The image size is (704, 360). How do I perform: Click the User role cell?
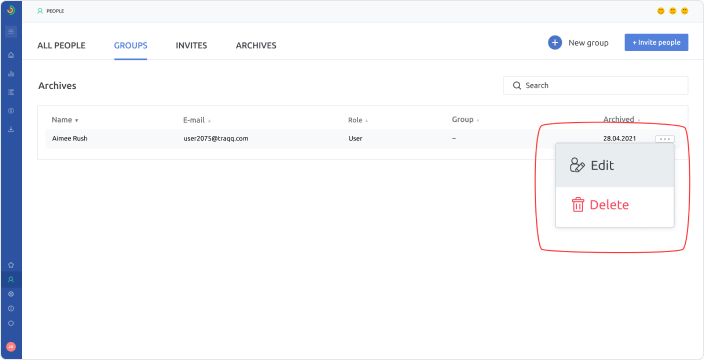(x=355, y=139)
